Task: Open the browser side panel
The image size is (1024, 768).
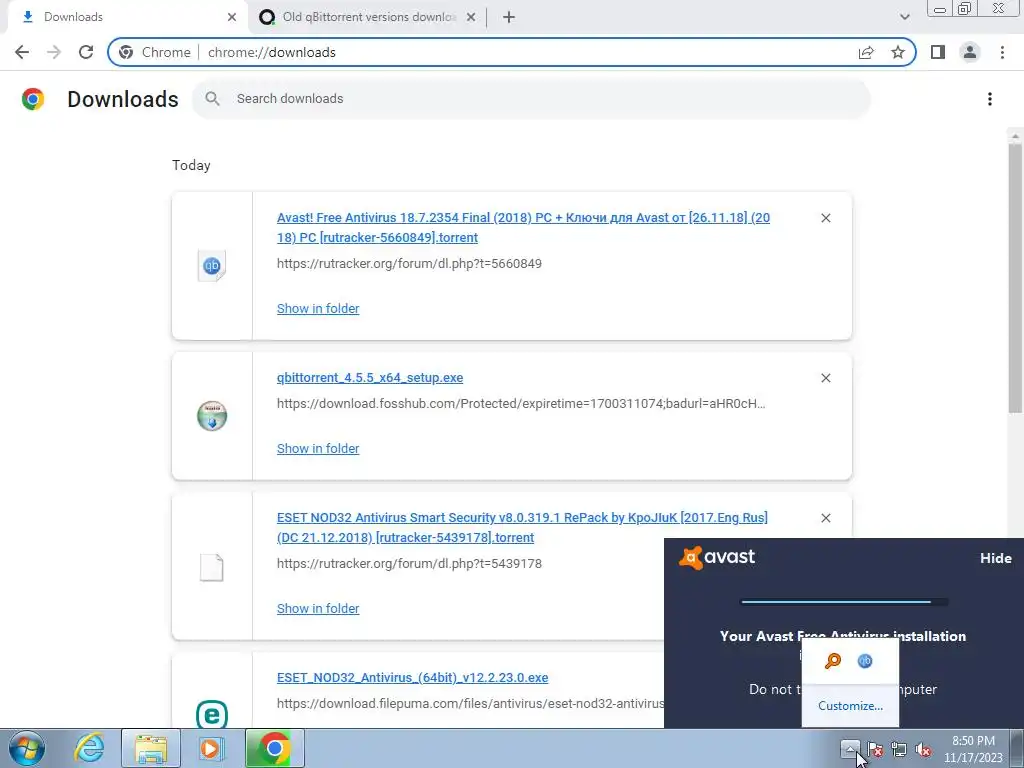Action: [x=938, y=52]
